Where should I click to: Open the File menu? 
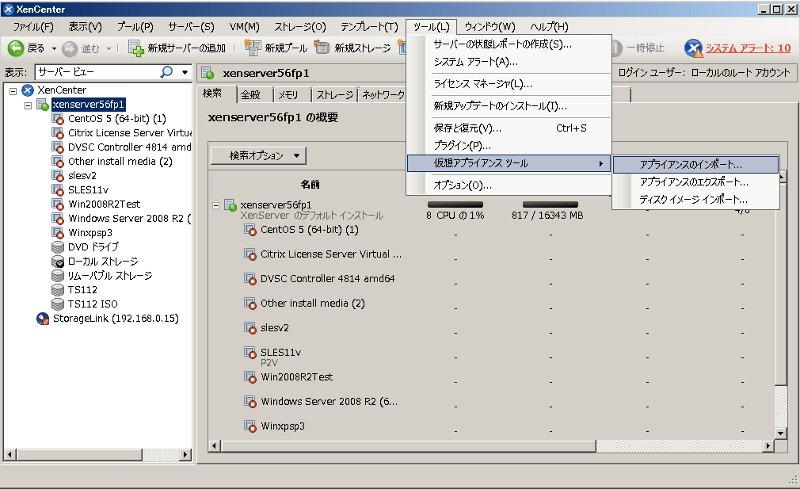pyautogui.click(x=33, y=27)
